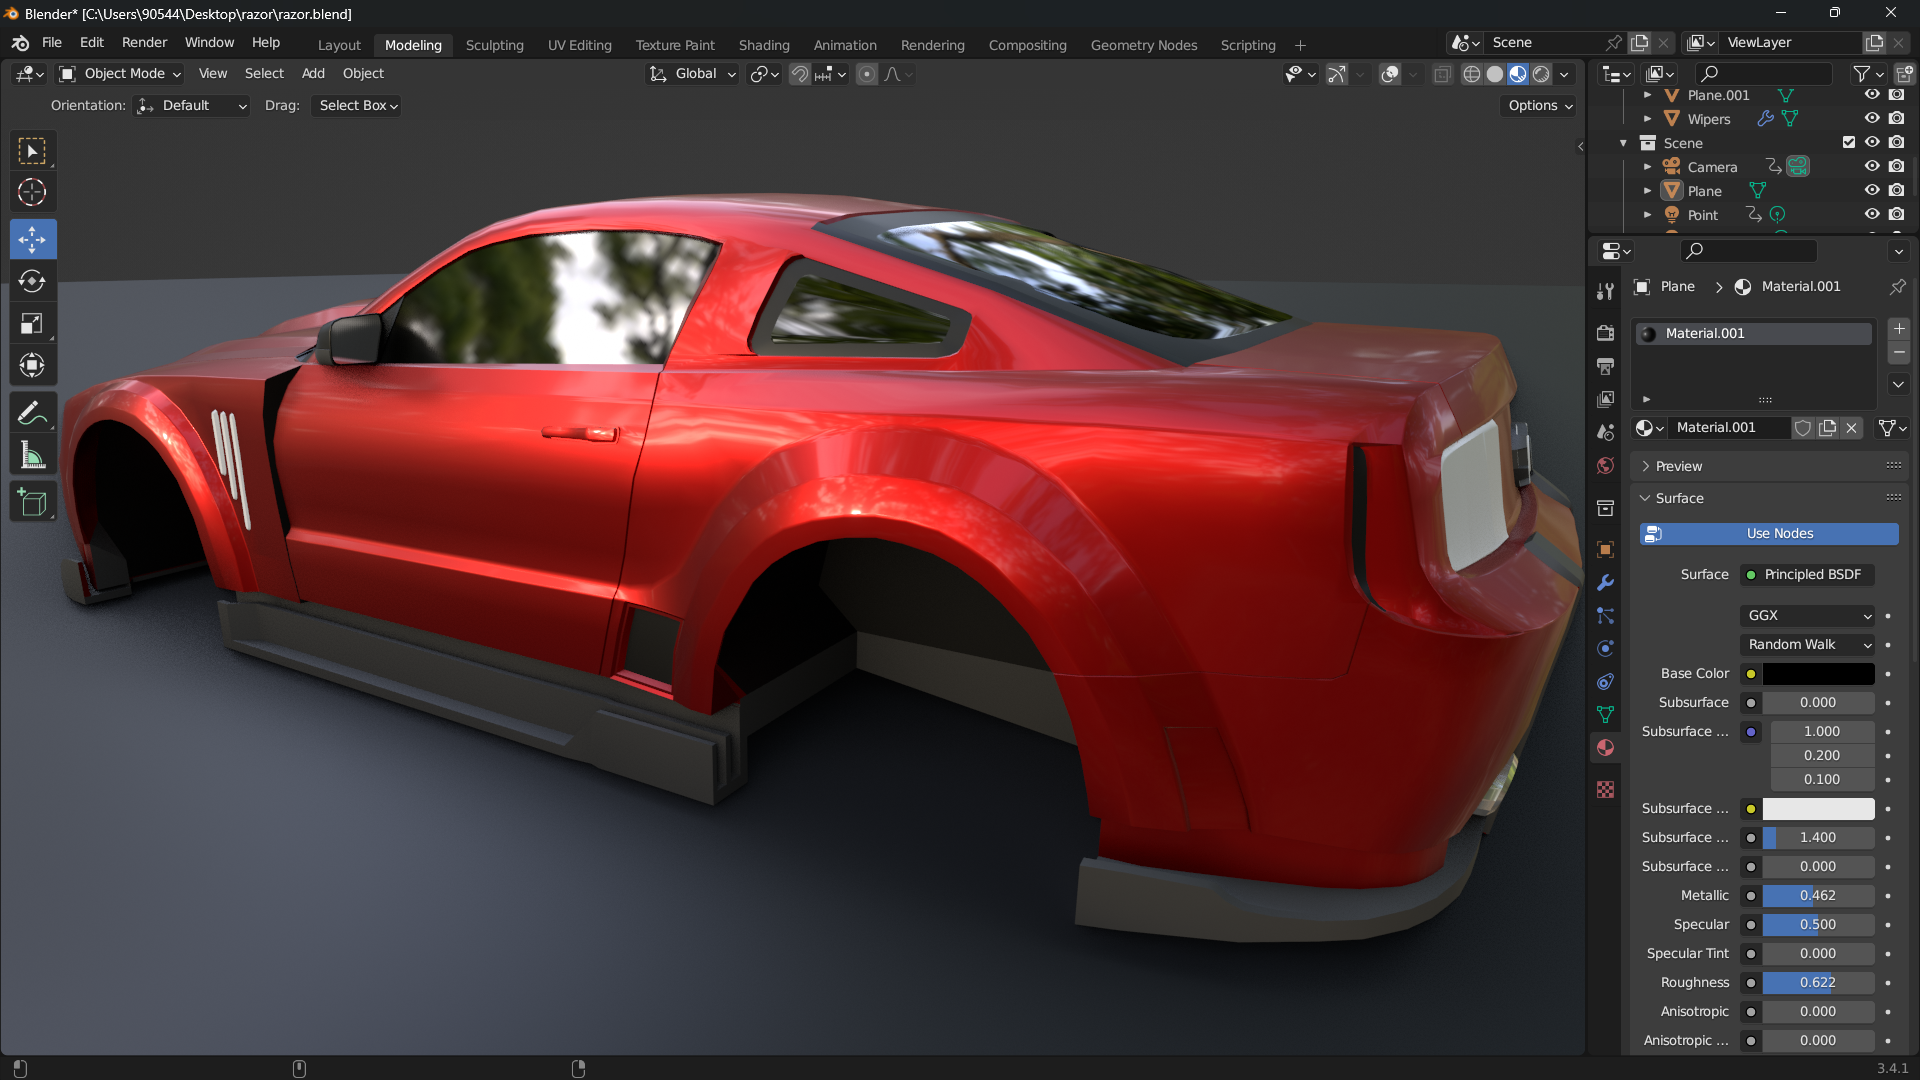Open the Modifier properties wrench tab

[x=1605, y=583]
